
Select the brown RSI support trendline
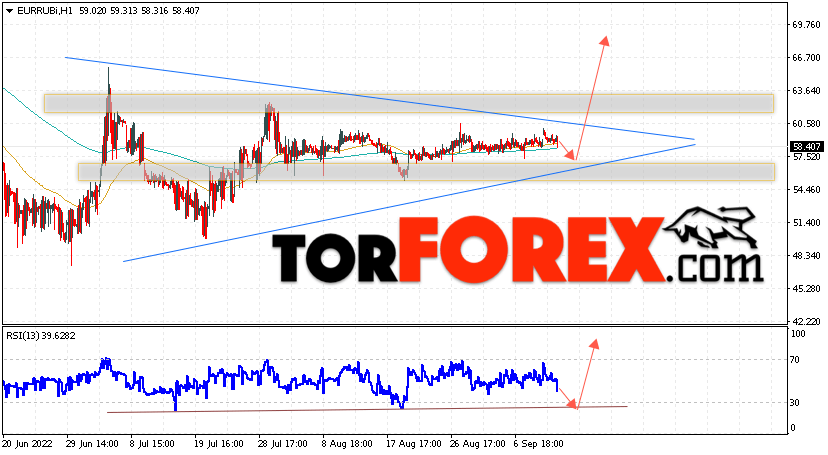(x=367, y=409)
